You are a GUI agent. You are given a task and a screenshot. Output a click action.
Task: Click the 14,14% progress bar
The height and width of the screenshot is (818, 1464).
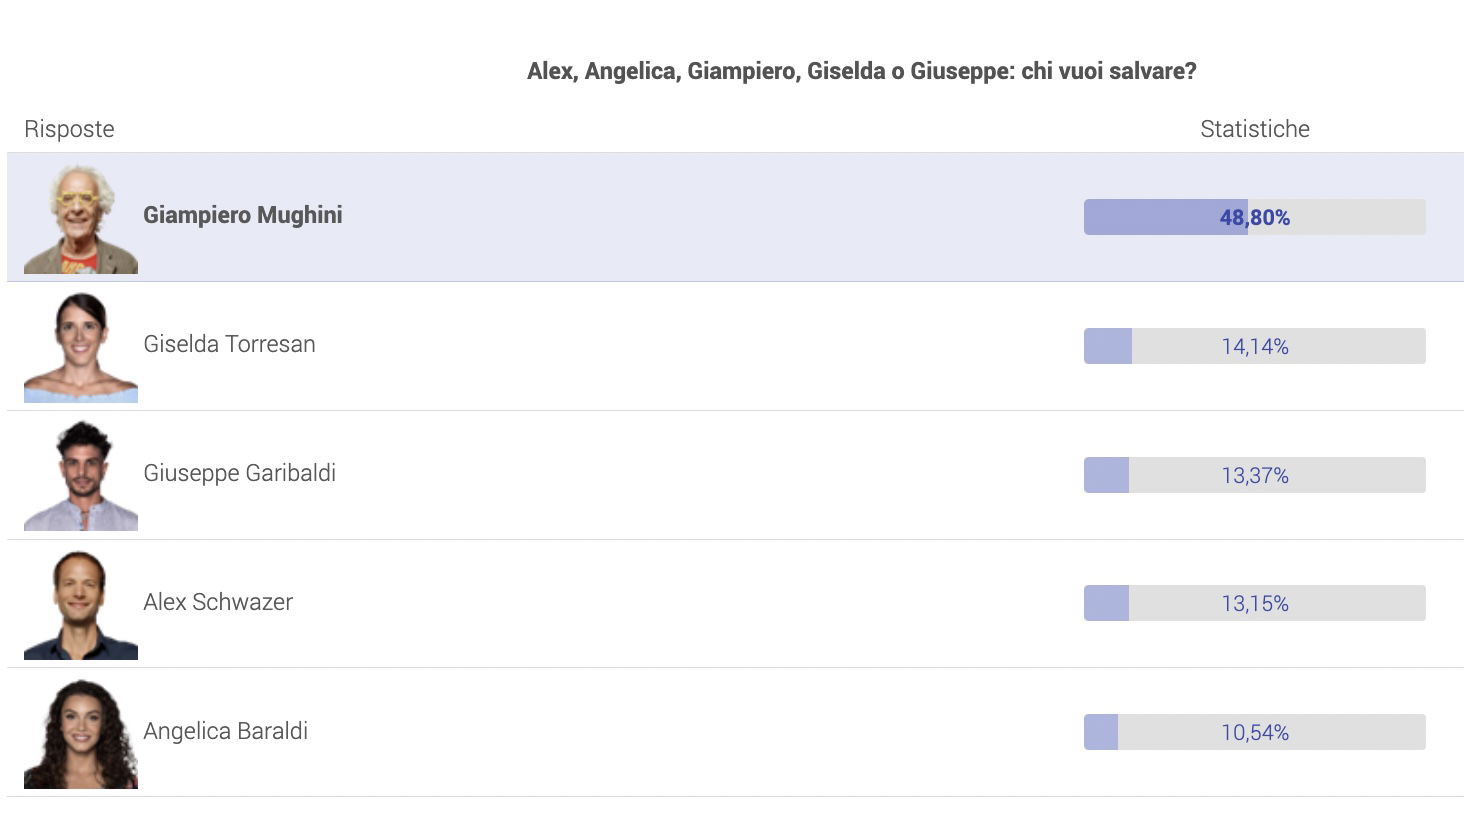tap(1255, 346)
